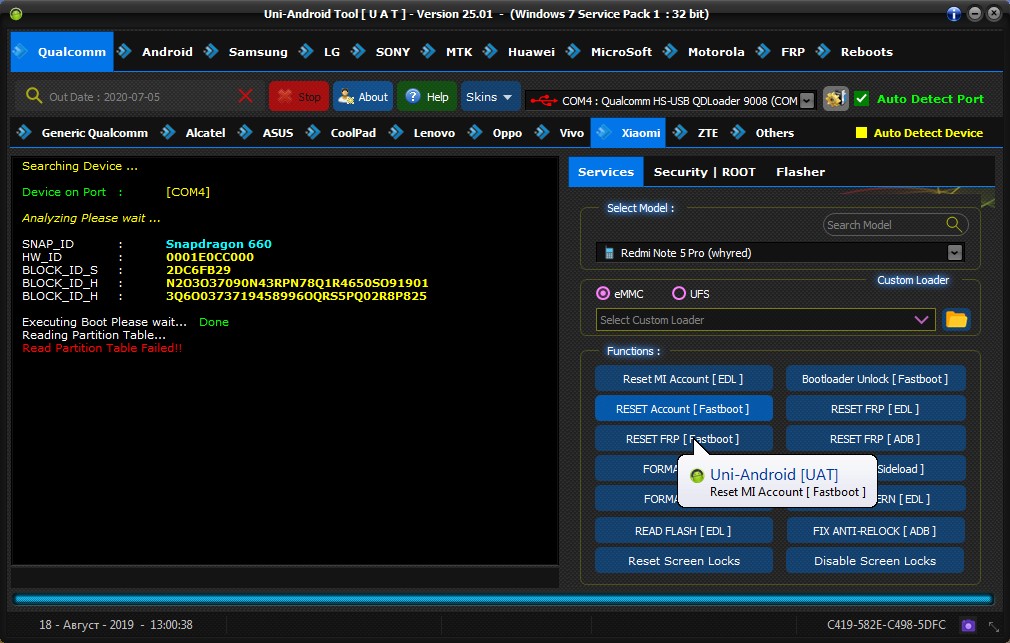Browse custom loader with folder icon
This screenshot has height=643, width=1010.
point(957,320)
